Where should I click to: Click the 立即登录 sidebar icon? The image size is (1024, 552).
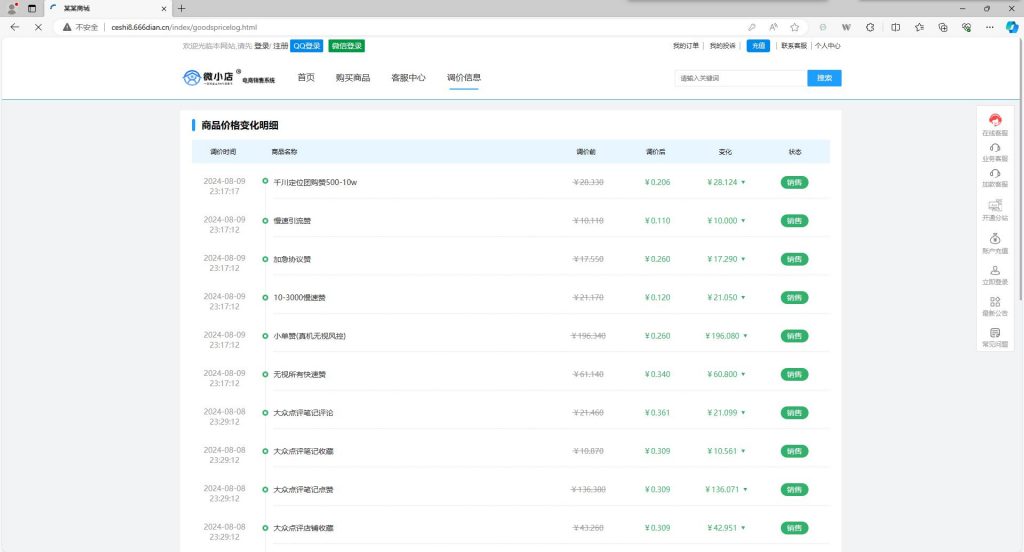(995, 274)
